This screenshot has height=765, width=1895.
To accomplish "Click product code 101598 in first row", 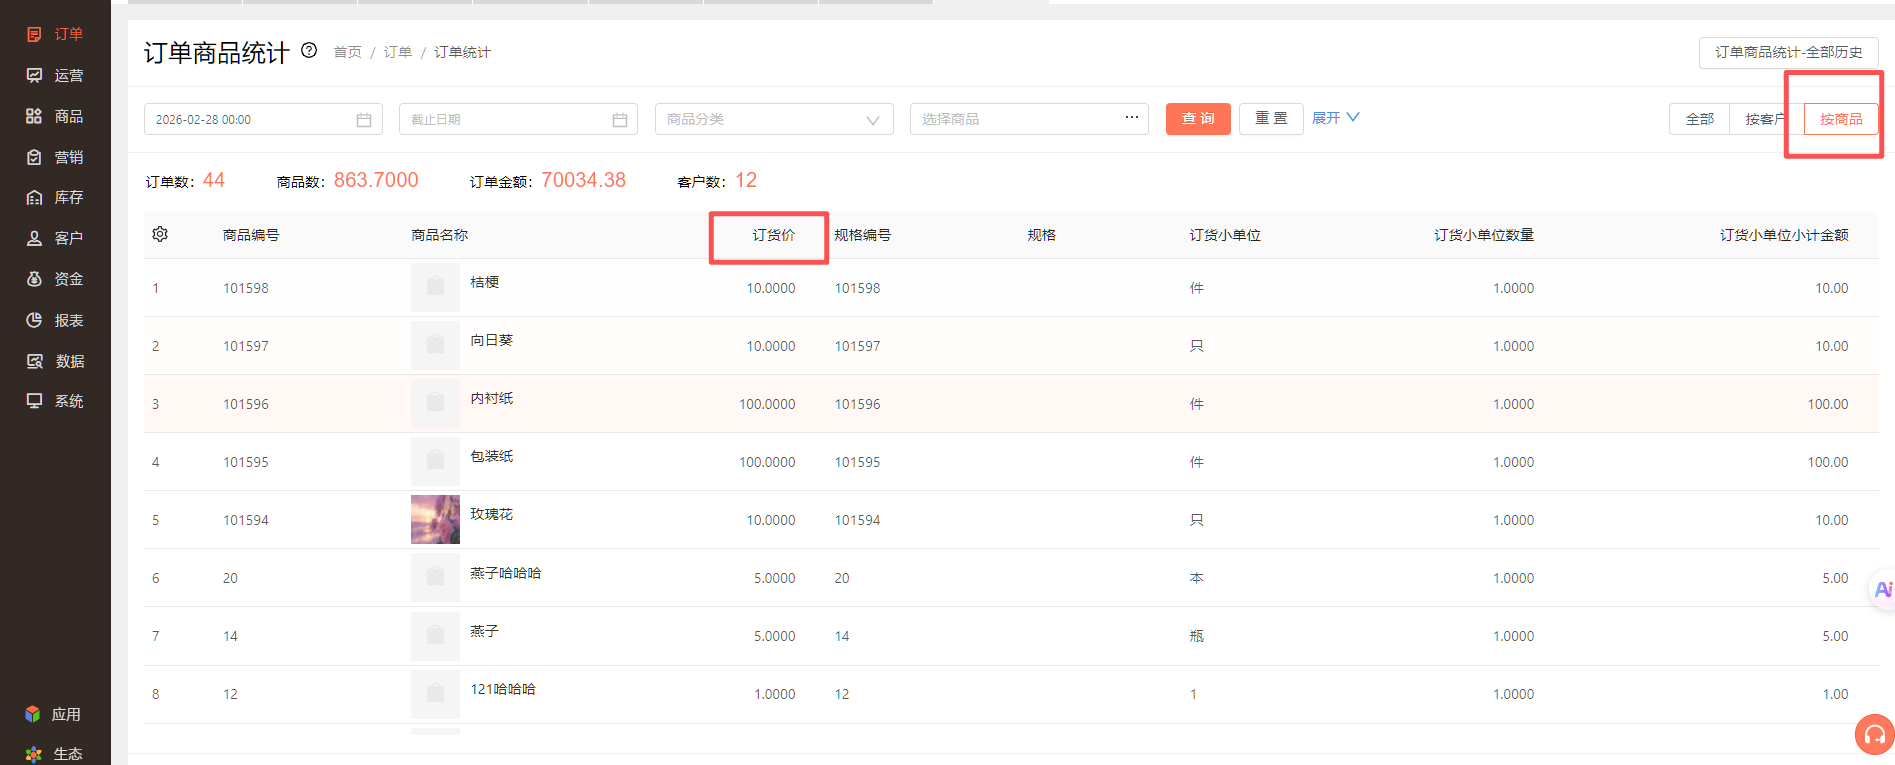I will [x=246, y=288].
